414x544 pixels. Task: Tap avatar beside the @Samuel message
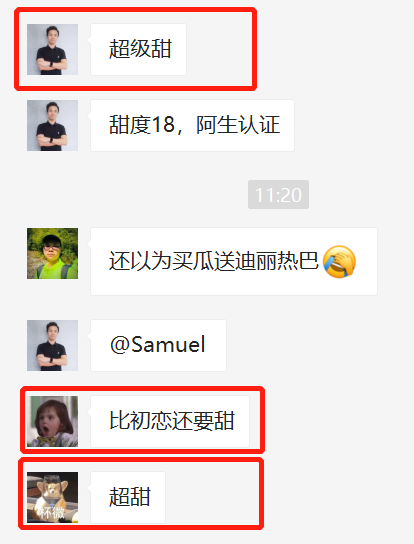tap(52, 345)
